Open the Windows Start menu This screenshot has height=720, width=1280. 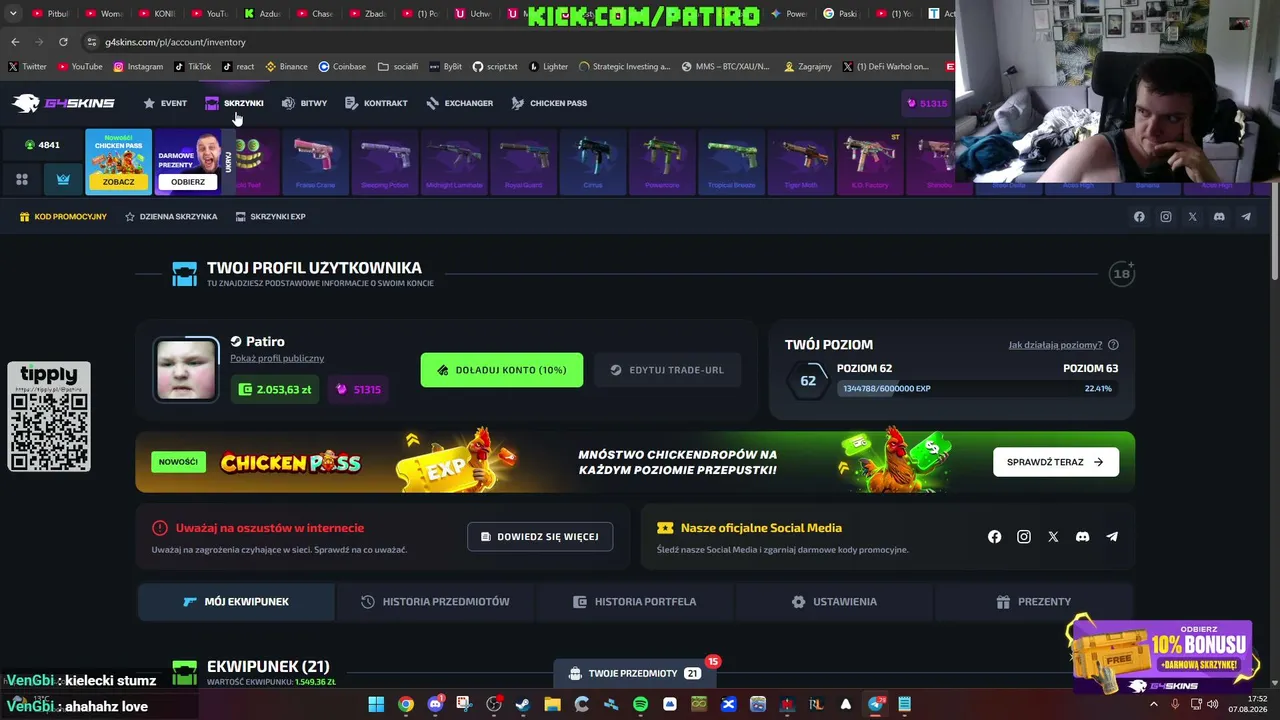[x=376, y=704]
